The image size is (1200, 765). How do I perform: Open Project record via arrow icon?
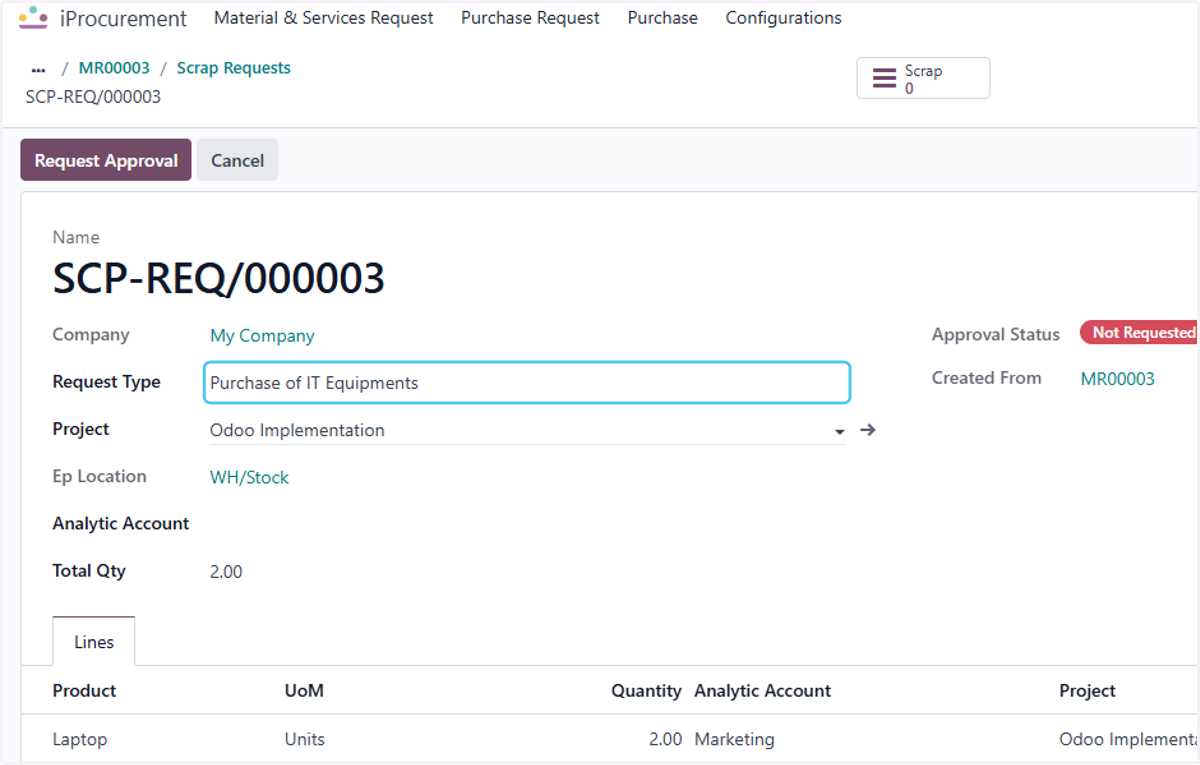pos(868,430)
